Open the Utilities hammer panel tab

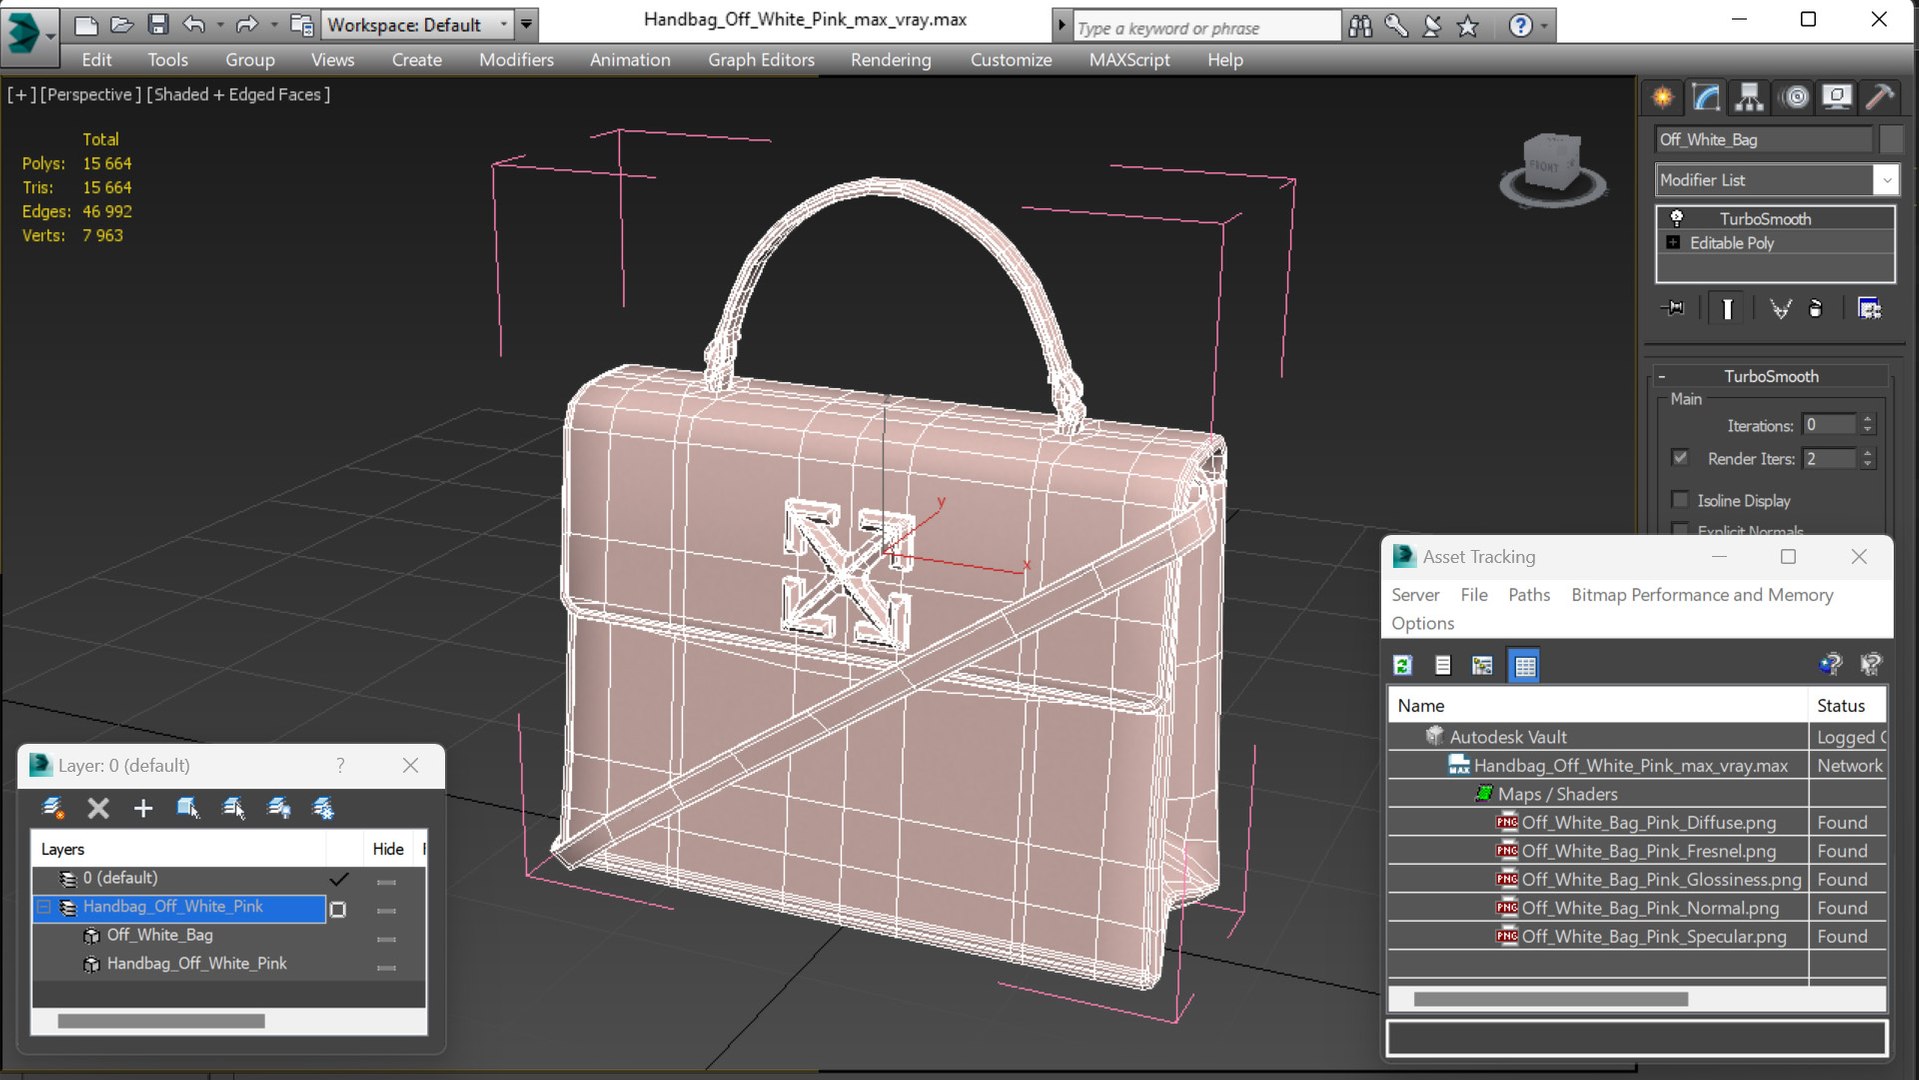(1880, 97)
